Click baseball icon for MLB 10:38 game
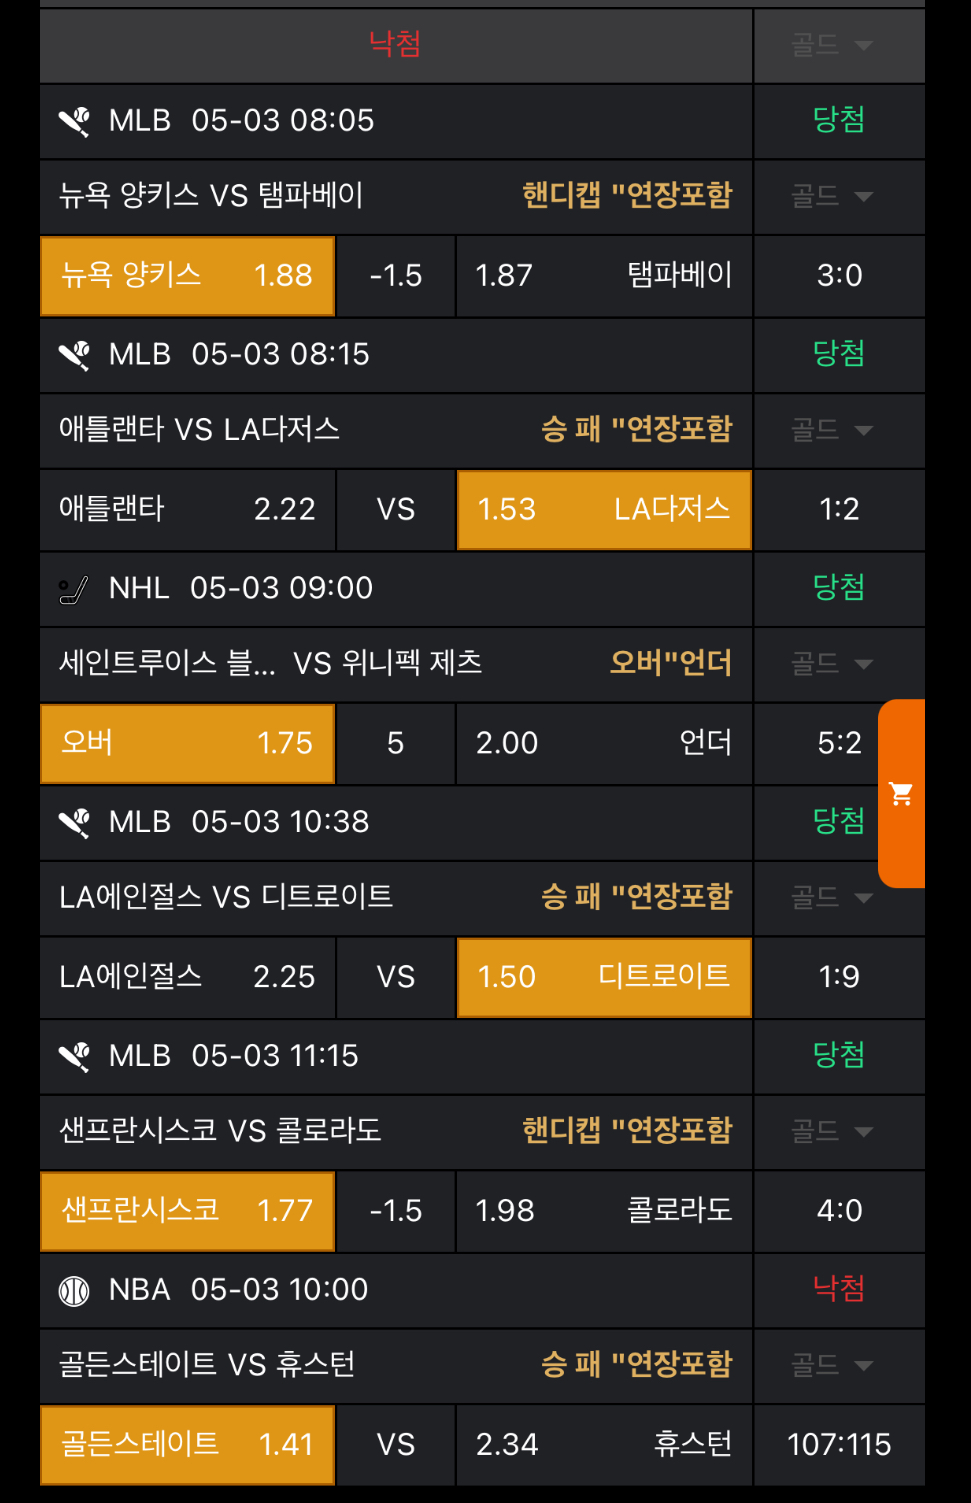Screen dimensions: 971x1503 74,823
